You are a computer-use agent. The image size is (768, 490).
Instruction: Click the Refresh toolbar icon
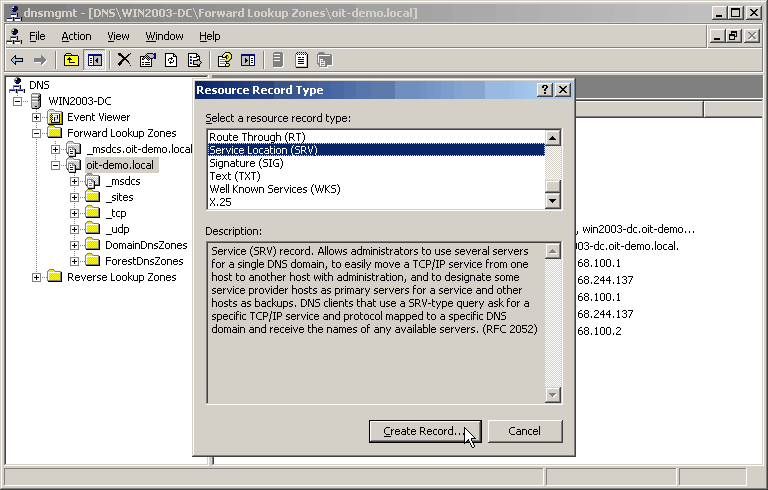tap(171, 60)
